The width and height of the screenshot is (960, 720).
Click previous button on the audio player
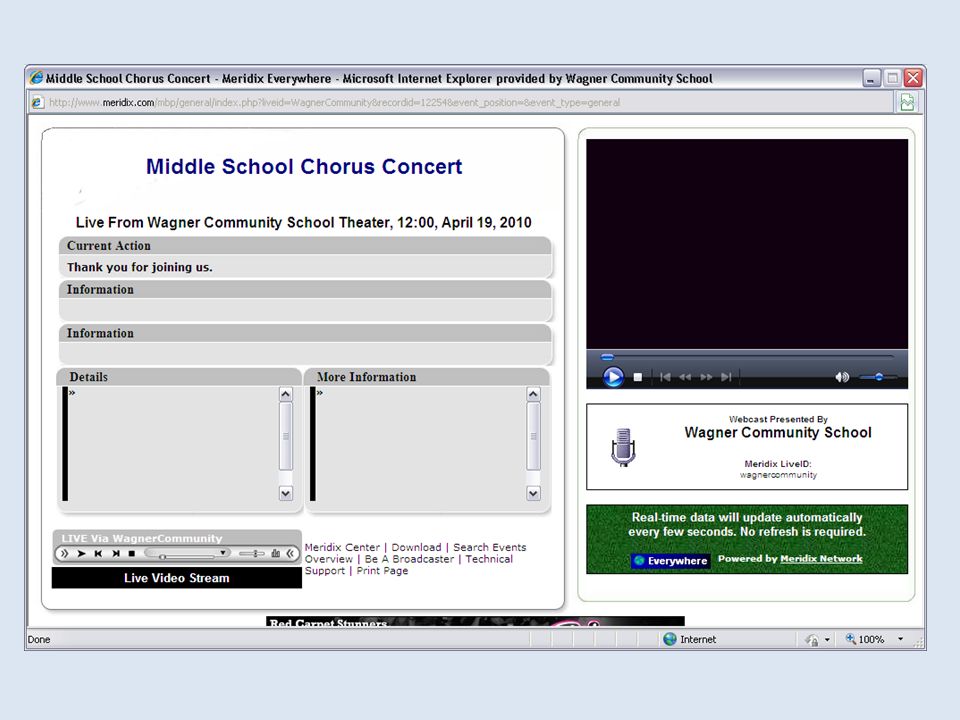coord(98,553)
